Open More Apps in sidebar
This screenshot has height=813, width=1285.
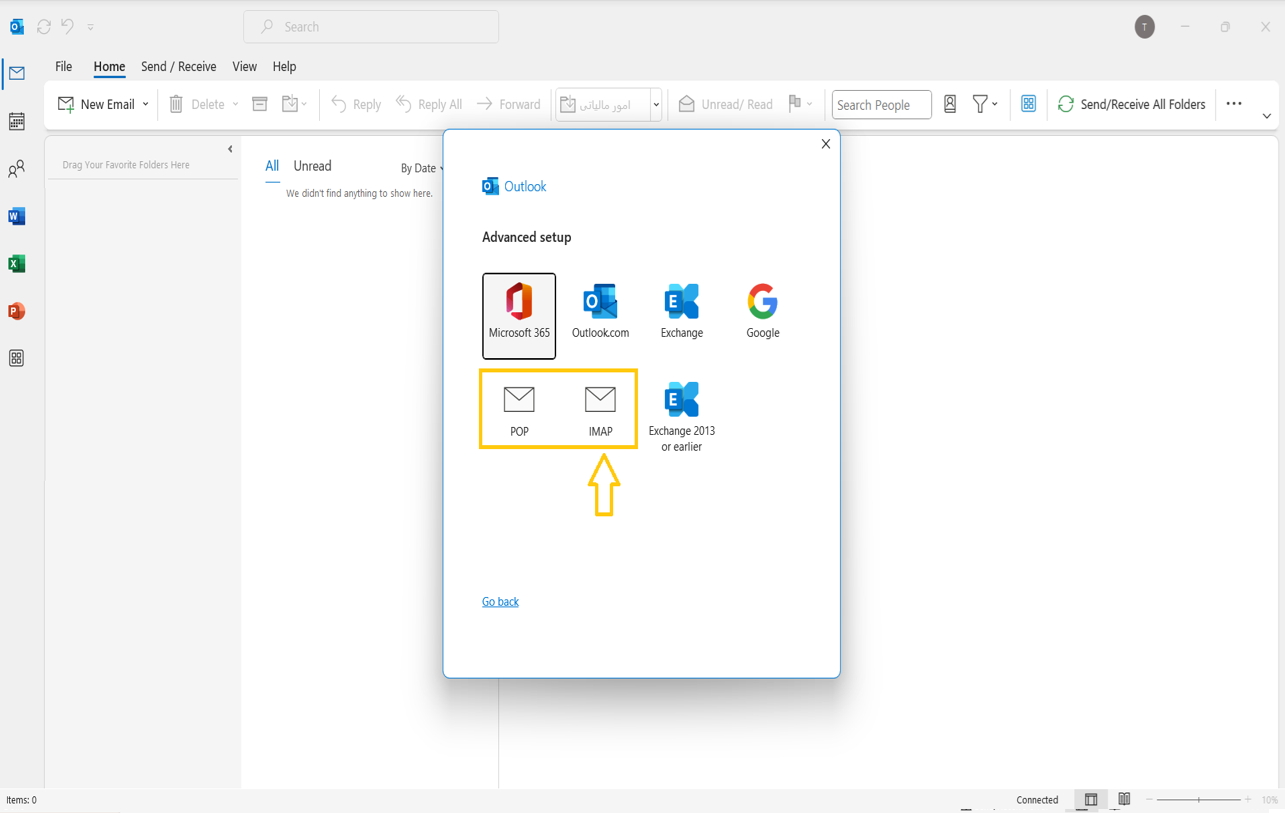point(17,358)
